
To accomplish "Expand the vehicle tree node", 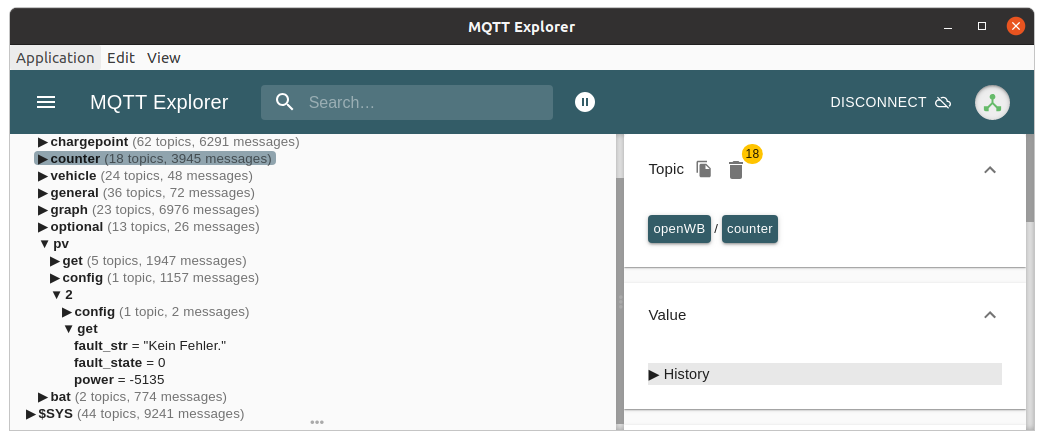I will point(43,176).
